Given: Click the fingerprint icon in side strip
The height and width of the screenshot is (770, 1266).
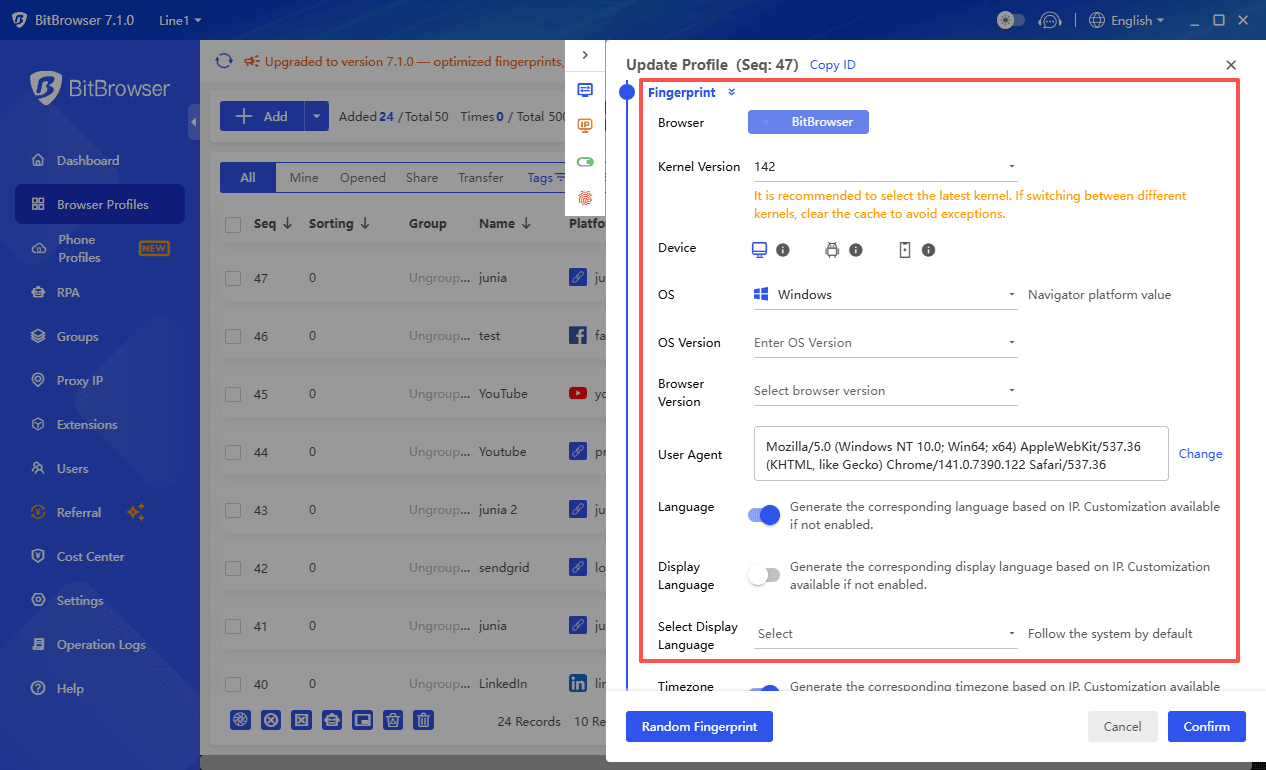Looking at the screenshot, I should click(x=585, y=198).
